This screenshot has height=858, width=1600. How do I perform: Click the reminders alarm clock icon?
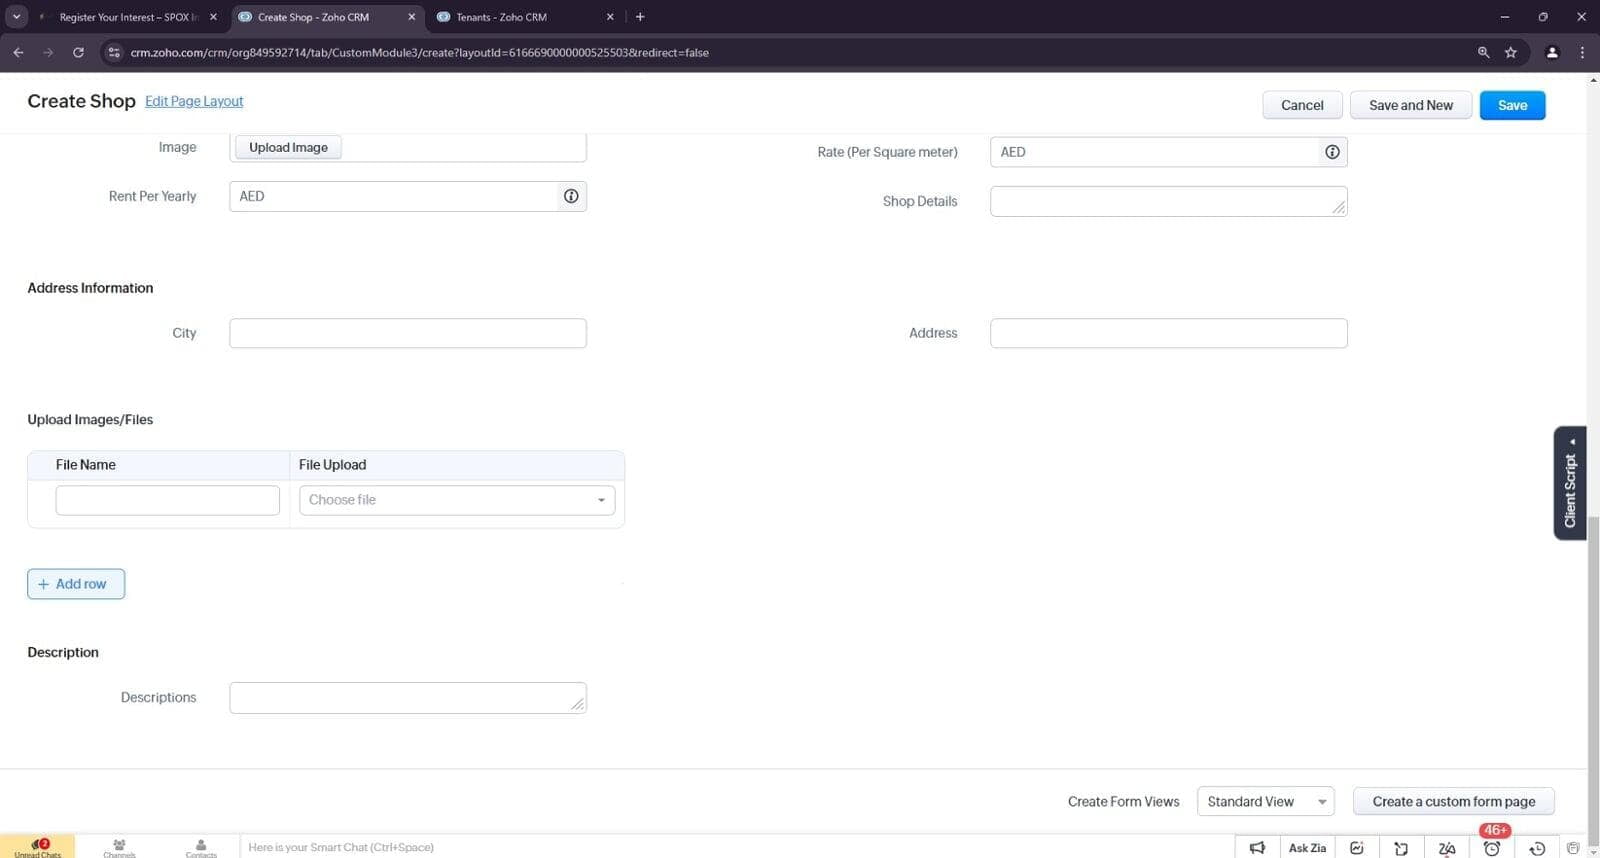(1492, 848)
